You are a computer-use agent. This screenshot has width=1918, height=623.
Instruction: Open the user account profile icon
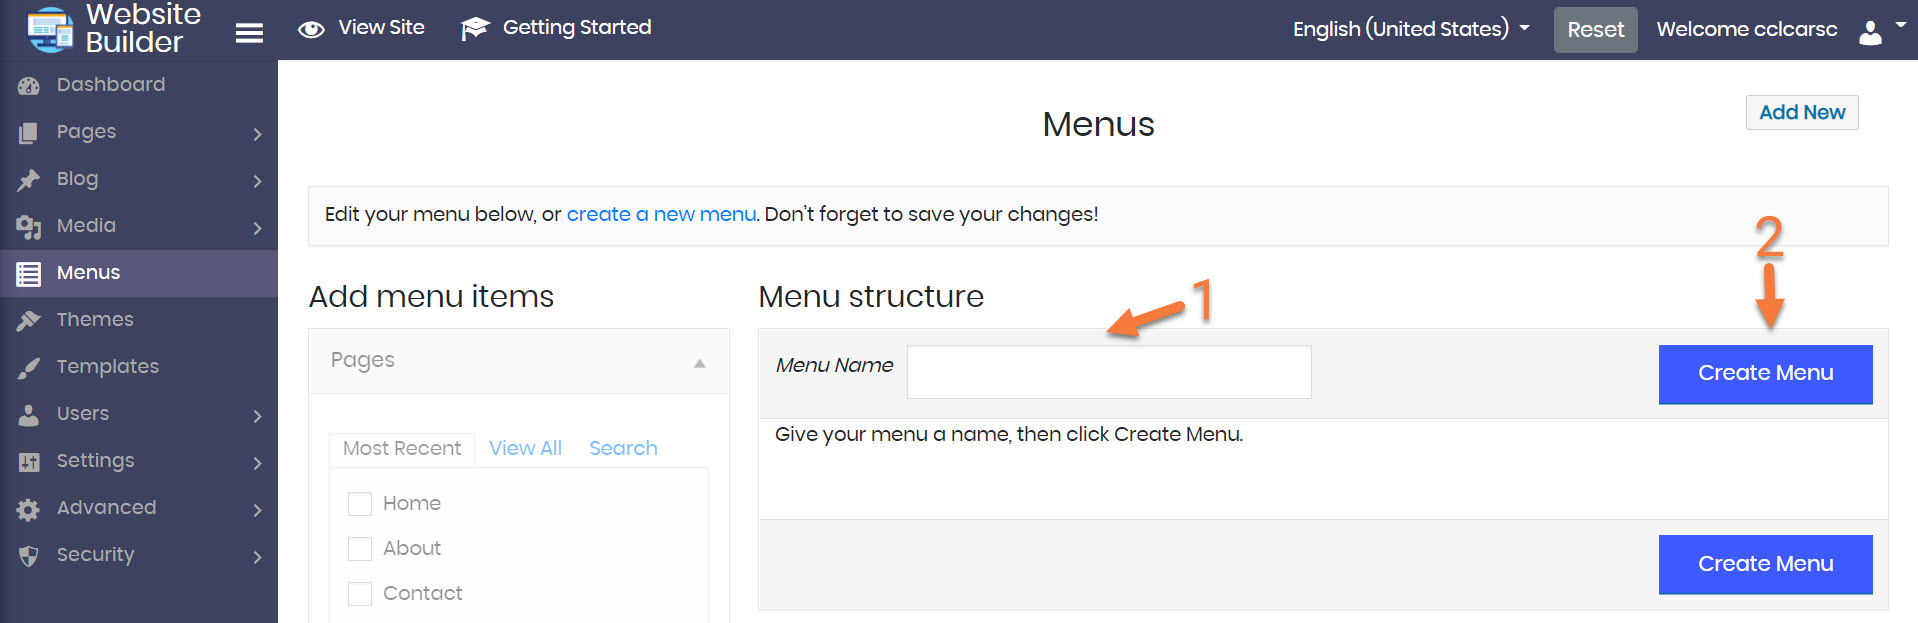(1870, 33)
